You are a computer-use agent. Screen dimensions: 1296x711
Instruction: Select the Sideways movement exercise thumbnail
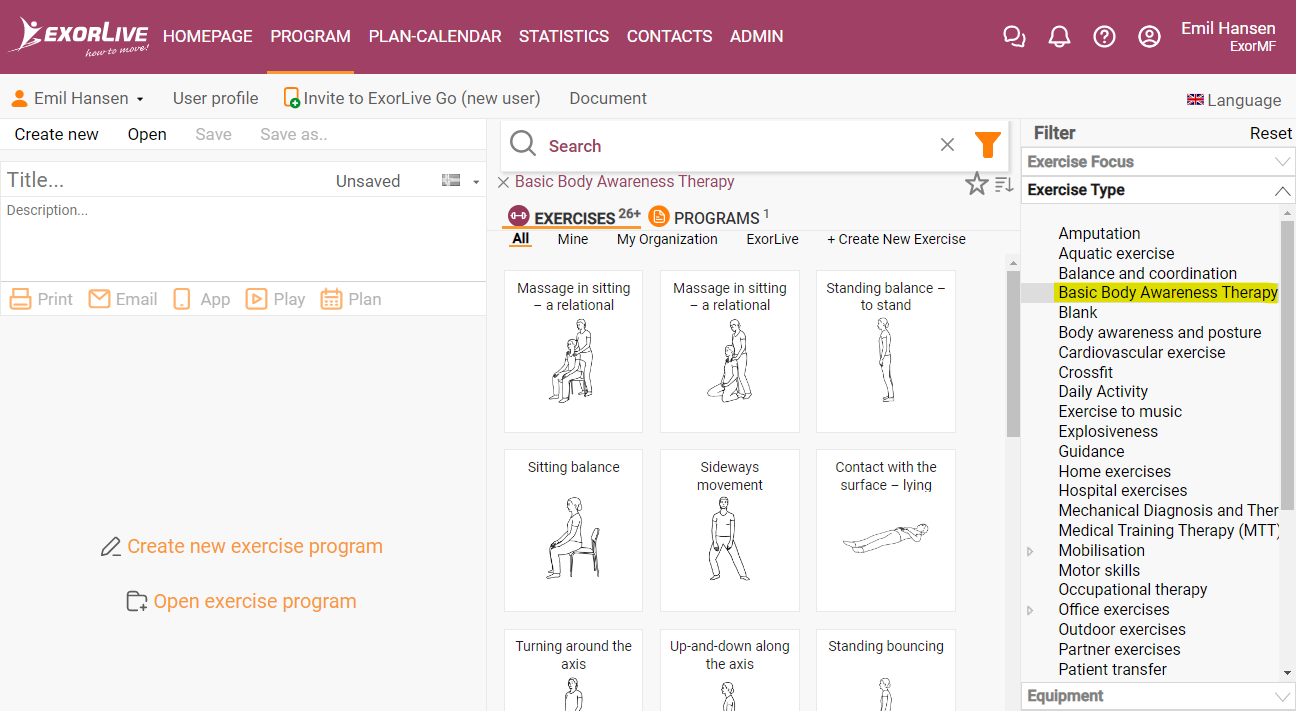pyautogui.click(x=730, y=530)
